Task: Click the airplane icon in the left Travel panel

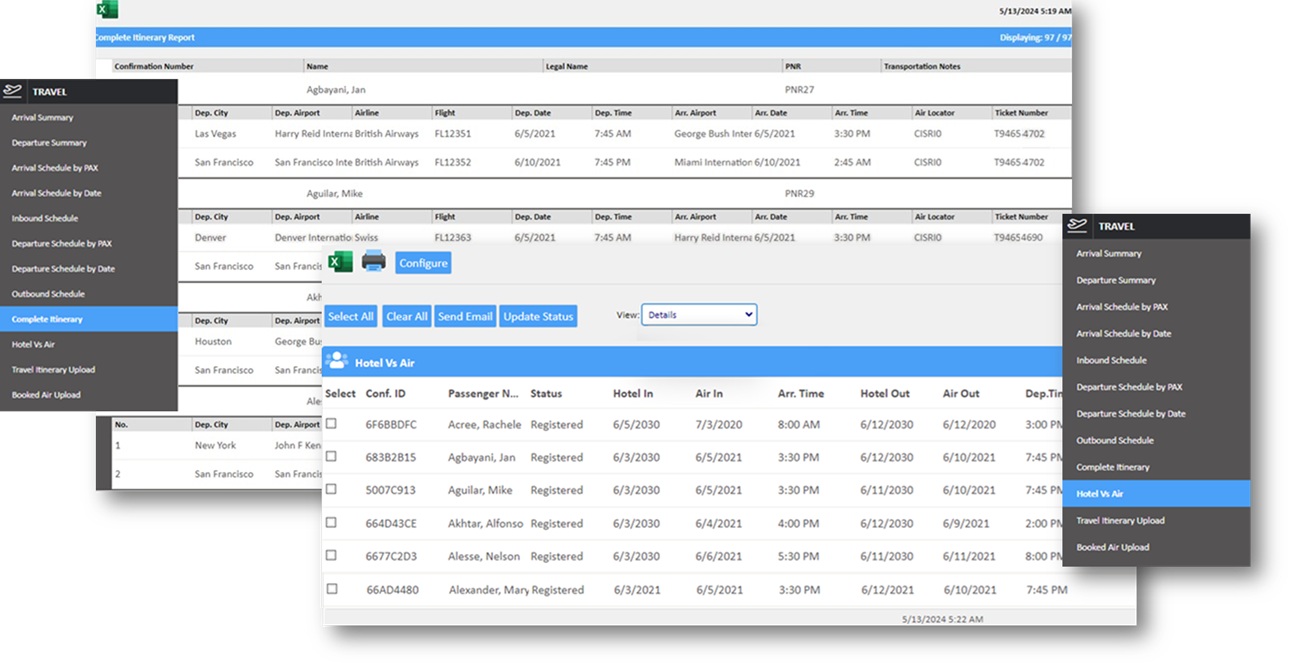Action: pyautogui.click(x=13, y=91)
